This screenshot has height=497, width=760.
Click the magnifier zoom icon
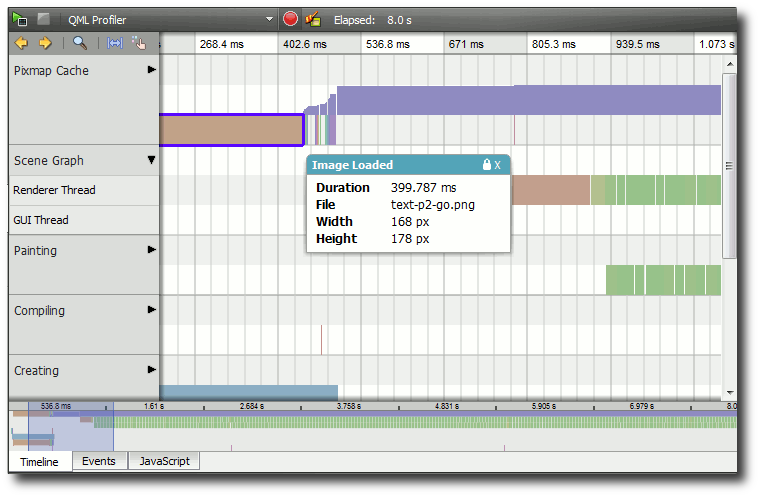[80, 43]
